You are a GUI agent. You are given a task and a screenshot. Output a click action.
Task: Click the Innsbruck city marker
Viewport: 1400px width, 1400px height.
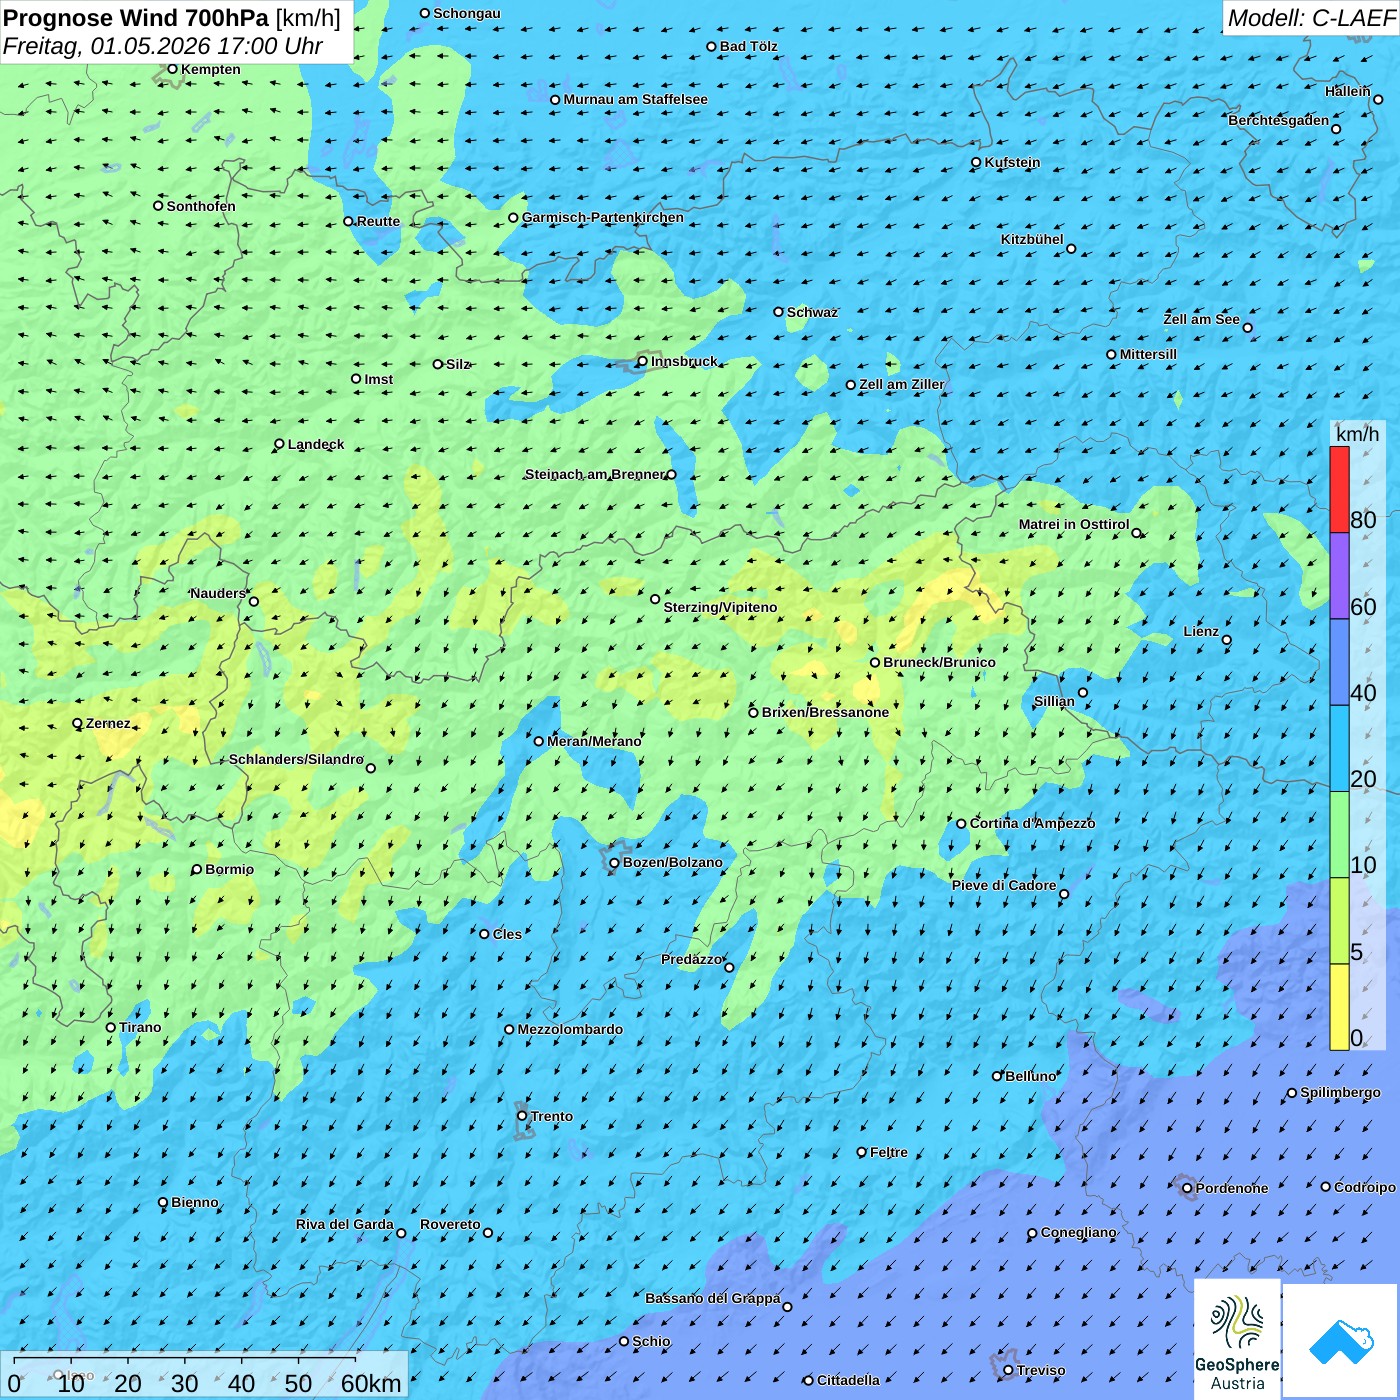coord(643,361)
